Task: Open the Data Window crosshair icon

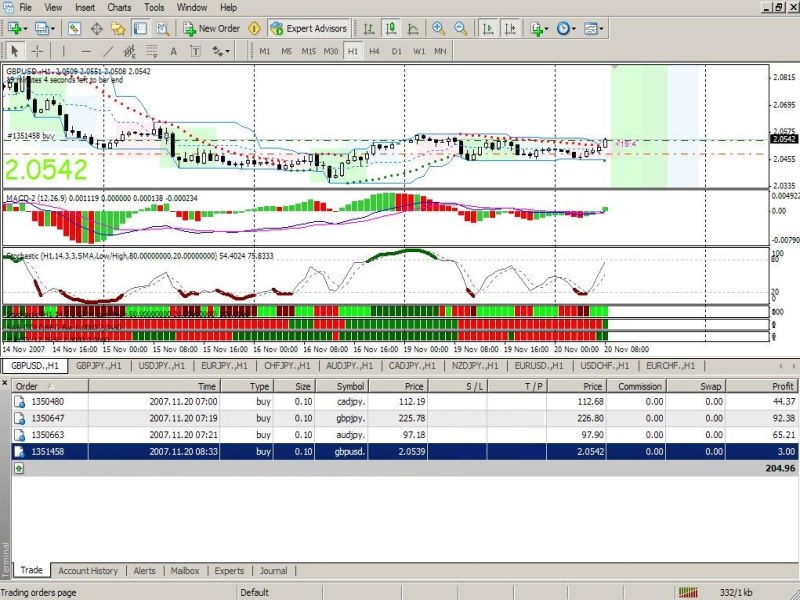Action: coord(96,29)
